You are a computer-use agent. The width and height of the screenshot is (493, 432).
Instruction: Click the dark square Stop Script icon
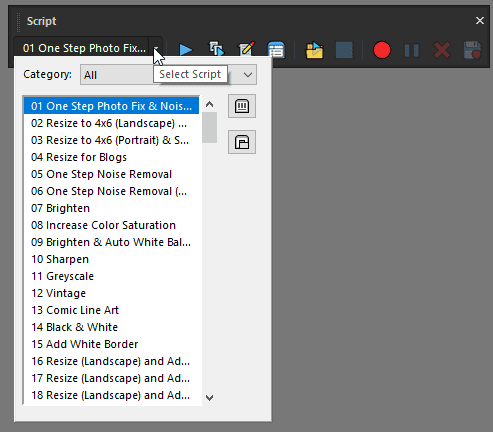(x=344, y=50)
